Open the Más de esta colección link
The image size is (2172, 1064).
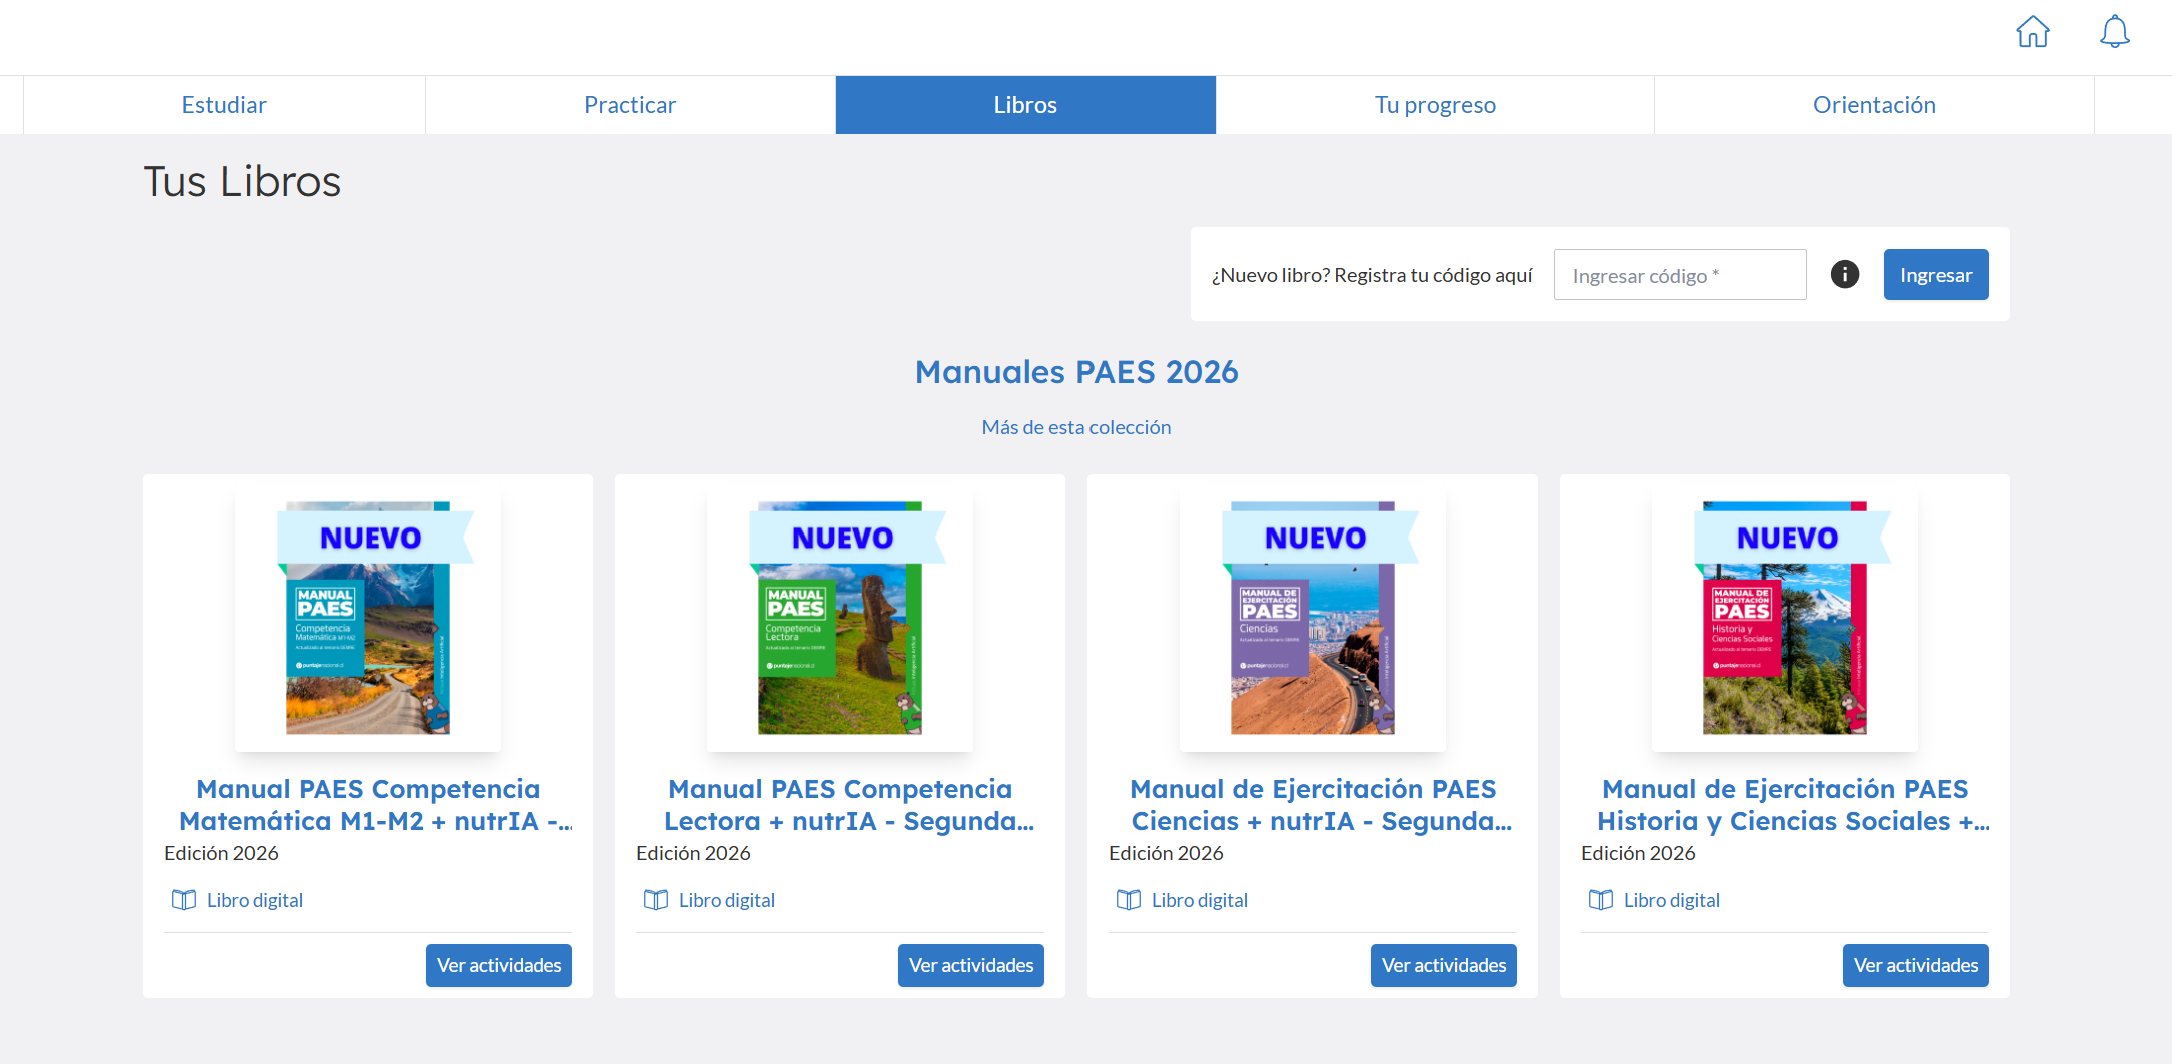[1076, 427]
